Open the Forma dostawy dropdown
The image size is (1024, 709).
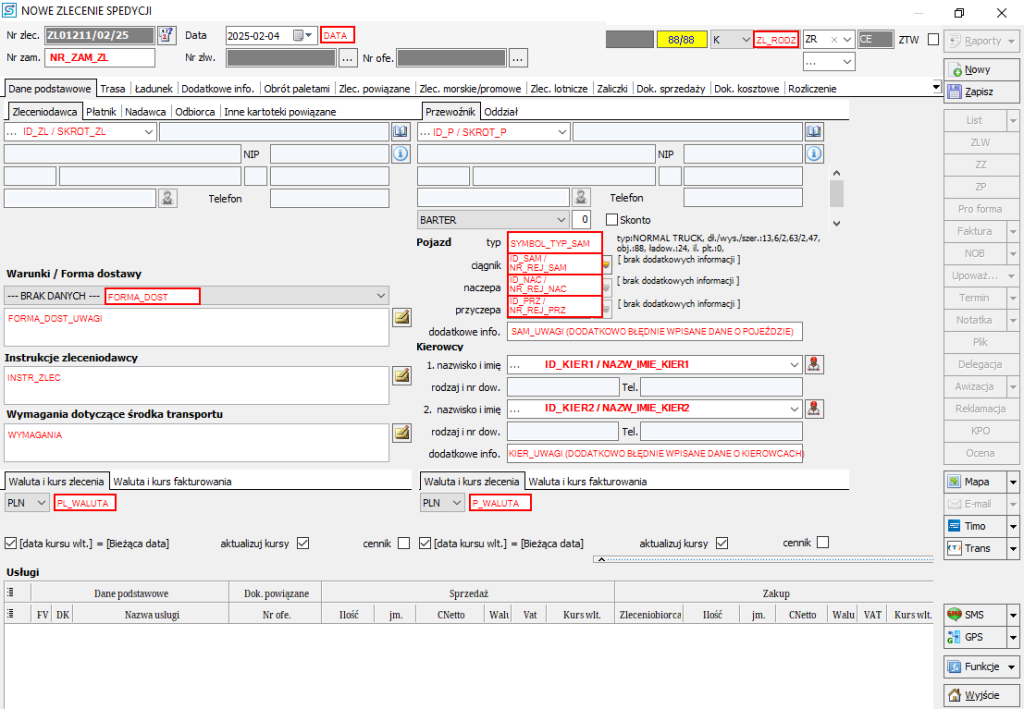(380, 296)
